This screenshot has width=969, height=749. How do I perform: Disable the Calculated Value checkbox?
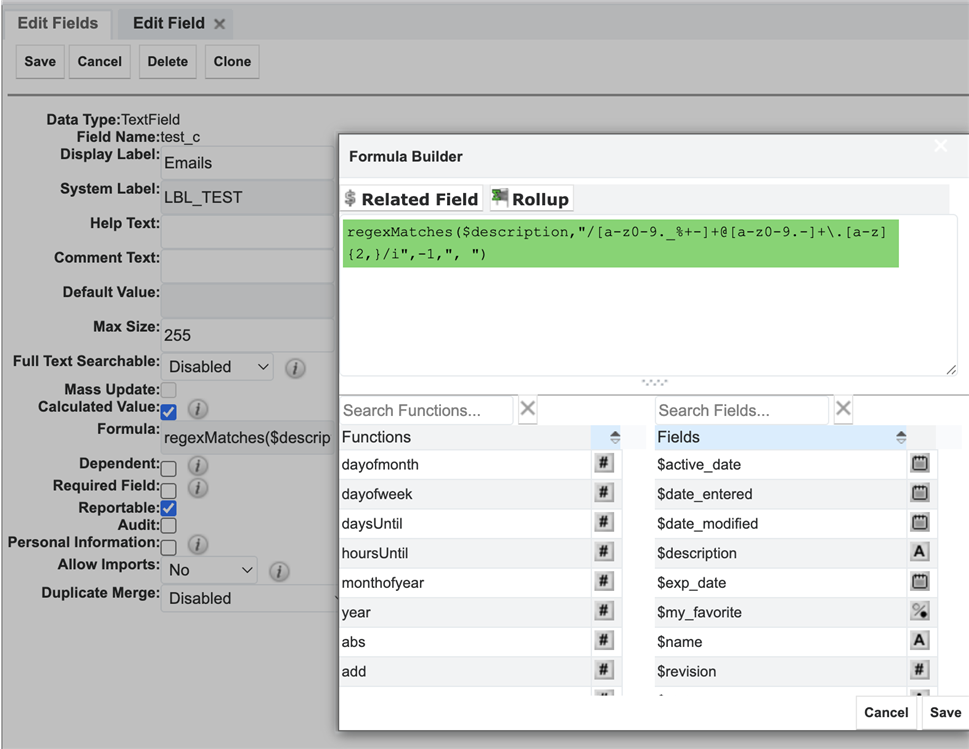168,411
